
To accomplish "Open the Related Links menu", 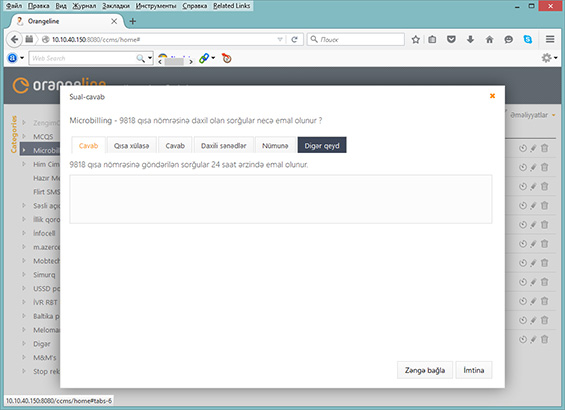I will coord(231,6).
